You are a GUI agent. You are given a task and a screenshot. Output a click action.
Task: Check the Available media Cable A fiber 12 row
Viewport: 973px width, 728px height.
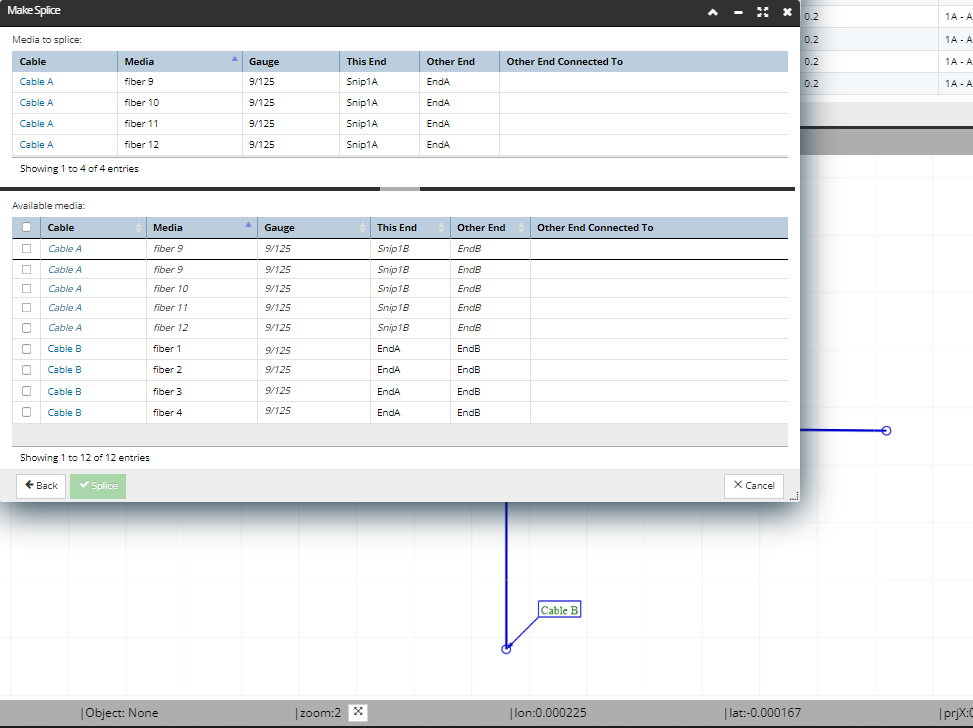(x=26, y=328)
